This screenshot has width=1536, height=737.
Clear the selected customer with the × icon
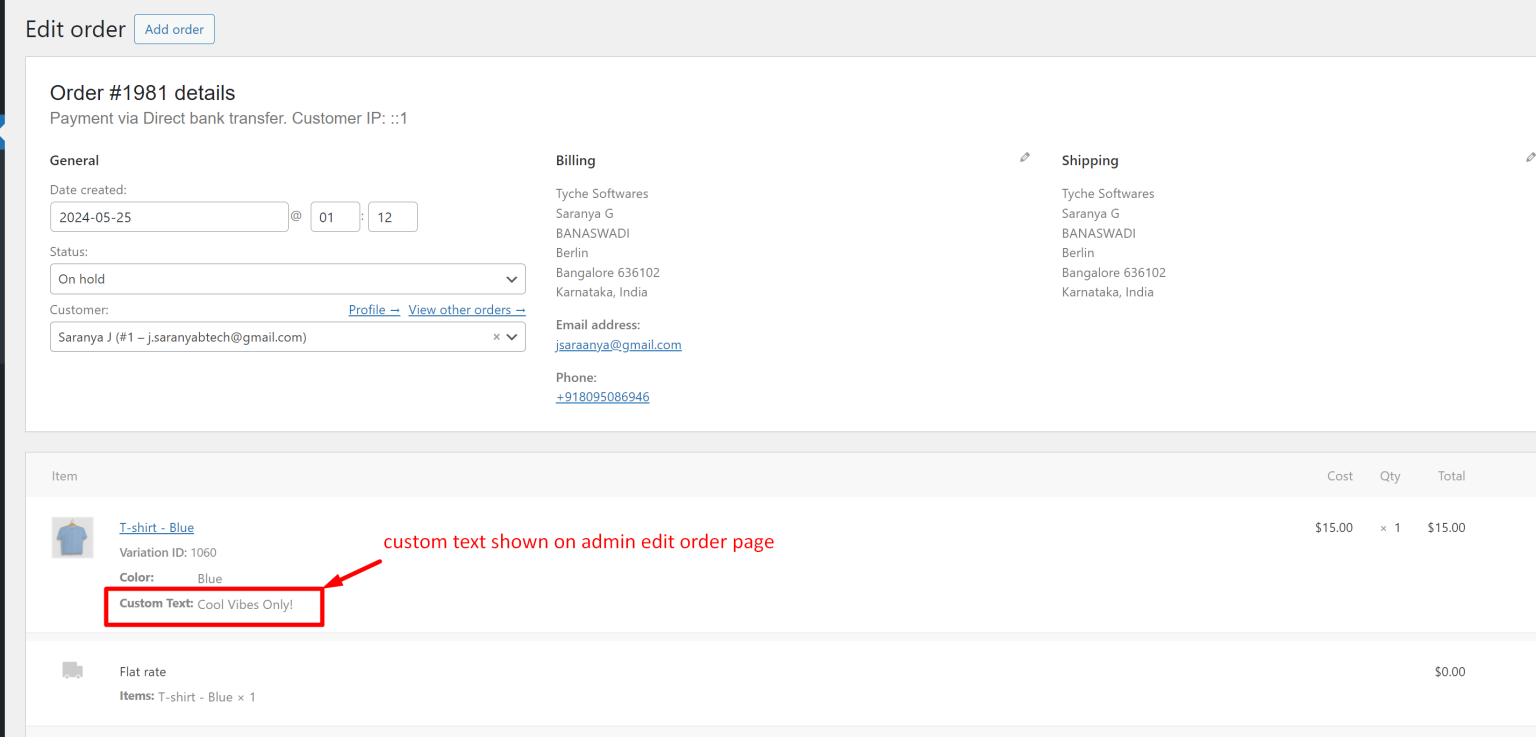point(496,337)
